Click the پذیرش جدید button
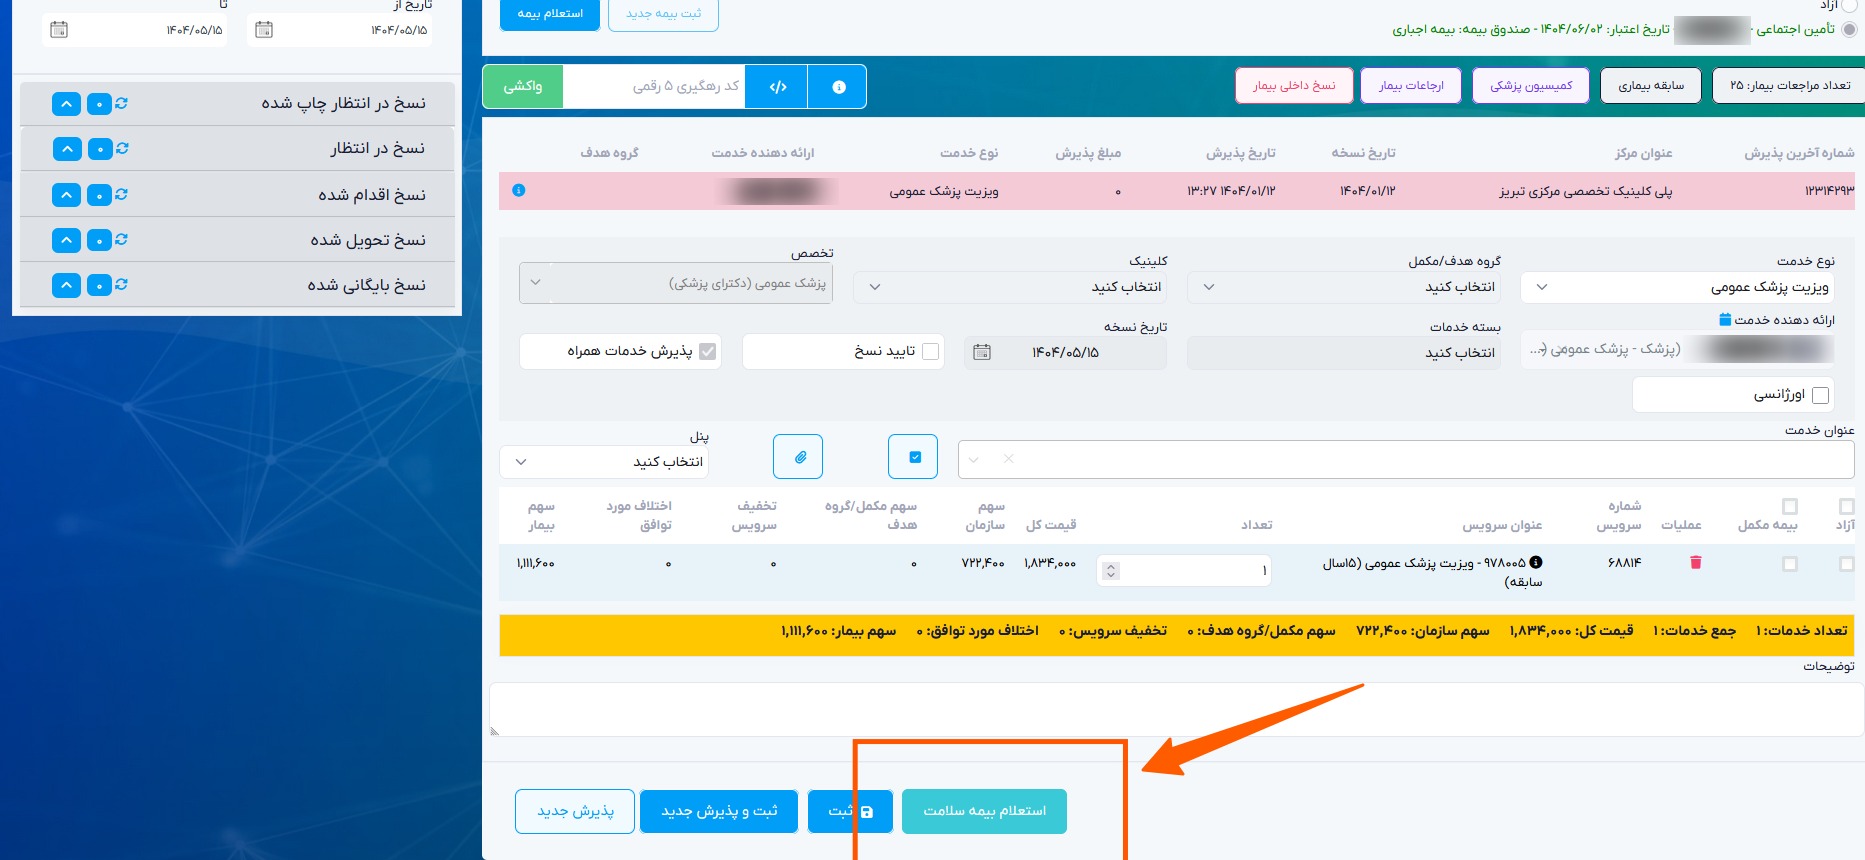The image size is (1865, 860). (x=575, y=811)
